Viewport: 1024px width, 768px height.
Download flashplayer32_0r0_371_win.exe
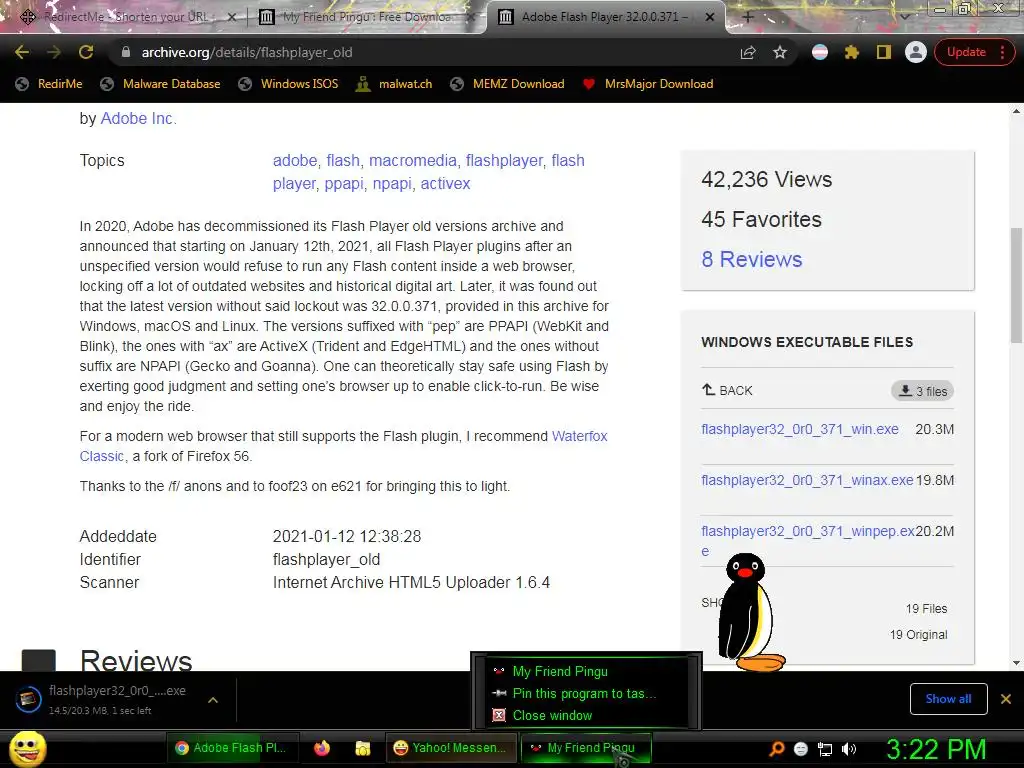[x=800, y=429]
